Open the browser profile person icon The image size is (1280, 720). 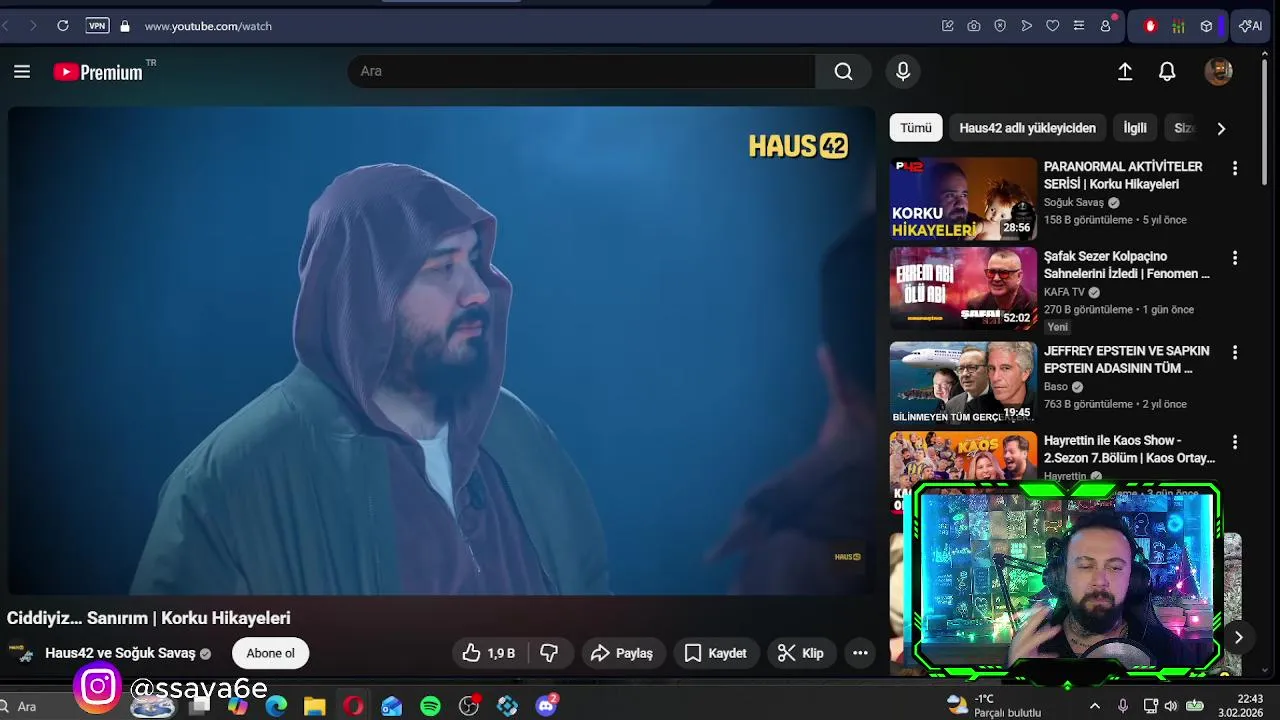pos(1106,26)
